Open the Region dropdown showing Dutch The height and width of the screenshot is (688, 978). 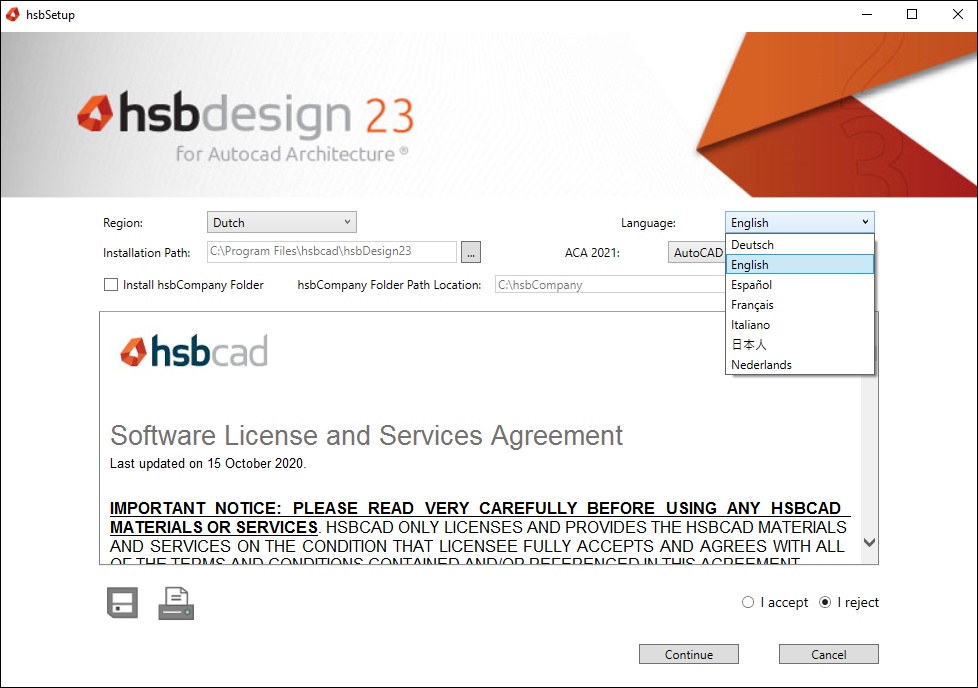(x=282, y=222)
